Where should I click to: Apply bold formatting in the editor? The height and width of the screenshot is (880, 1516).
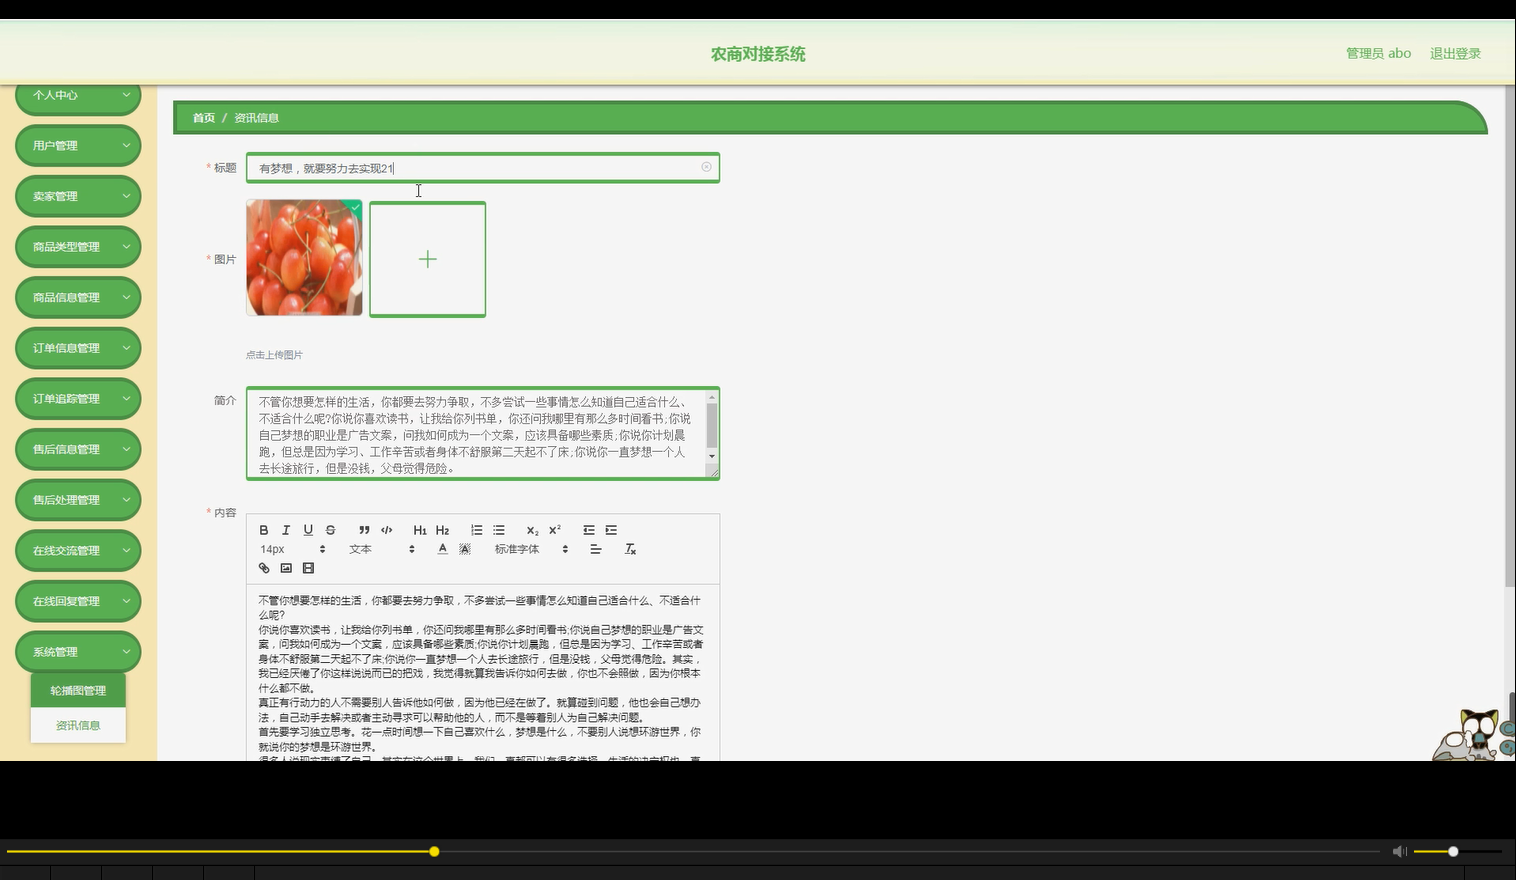[x=263, y=530]
